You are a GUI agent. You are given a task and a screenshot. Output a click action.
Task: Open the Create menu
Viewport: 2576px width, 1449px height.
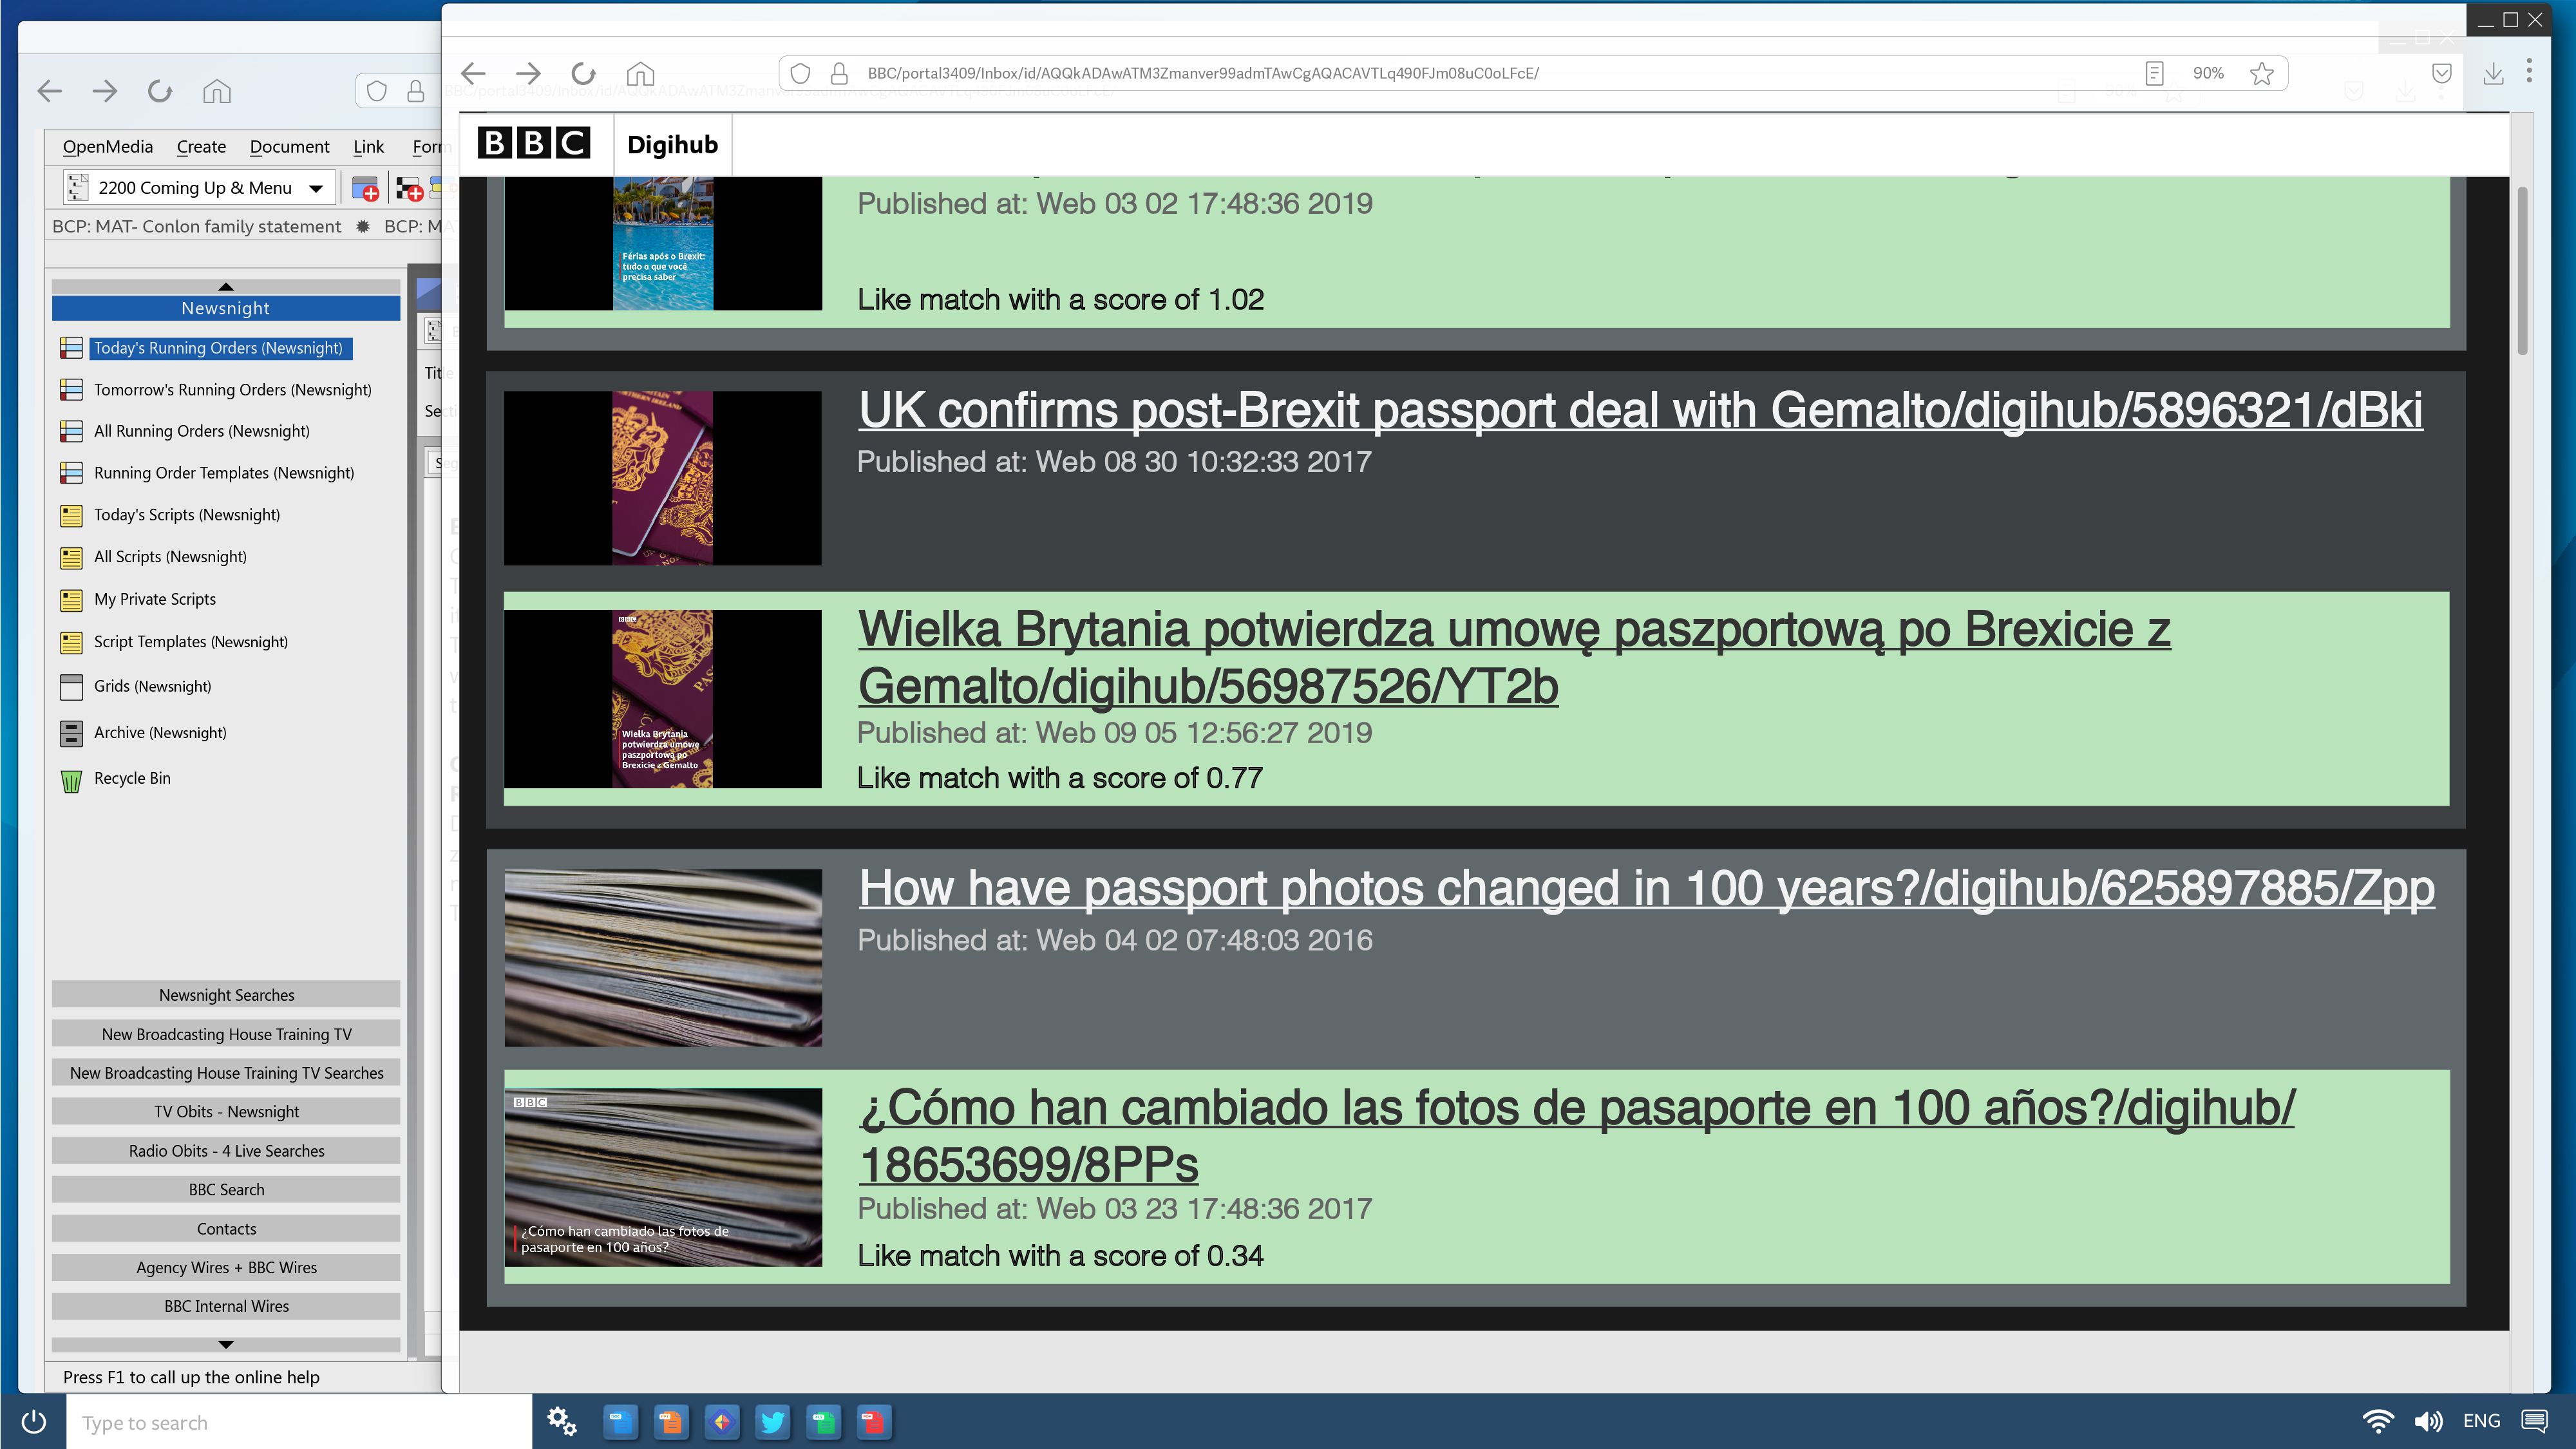pos(201,147)
